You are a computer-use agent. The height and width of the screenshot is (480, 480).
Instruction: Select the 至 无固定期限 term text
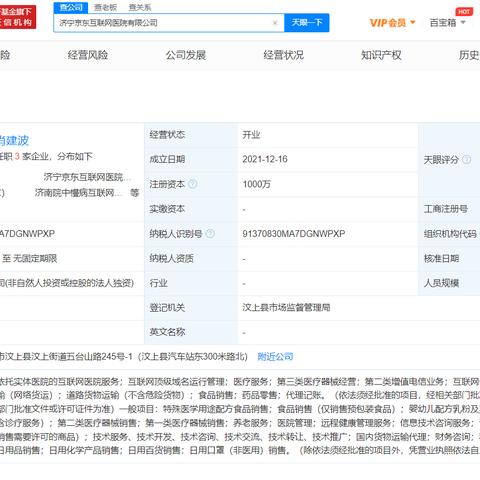(29, 258)
